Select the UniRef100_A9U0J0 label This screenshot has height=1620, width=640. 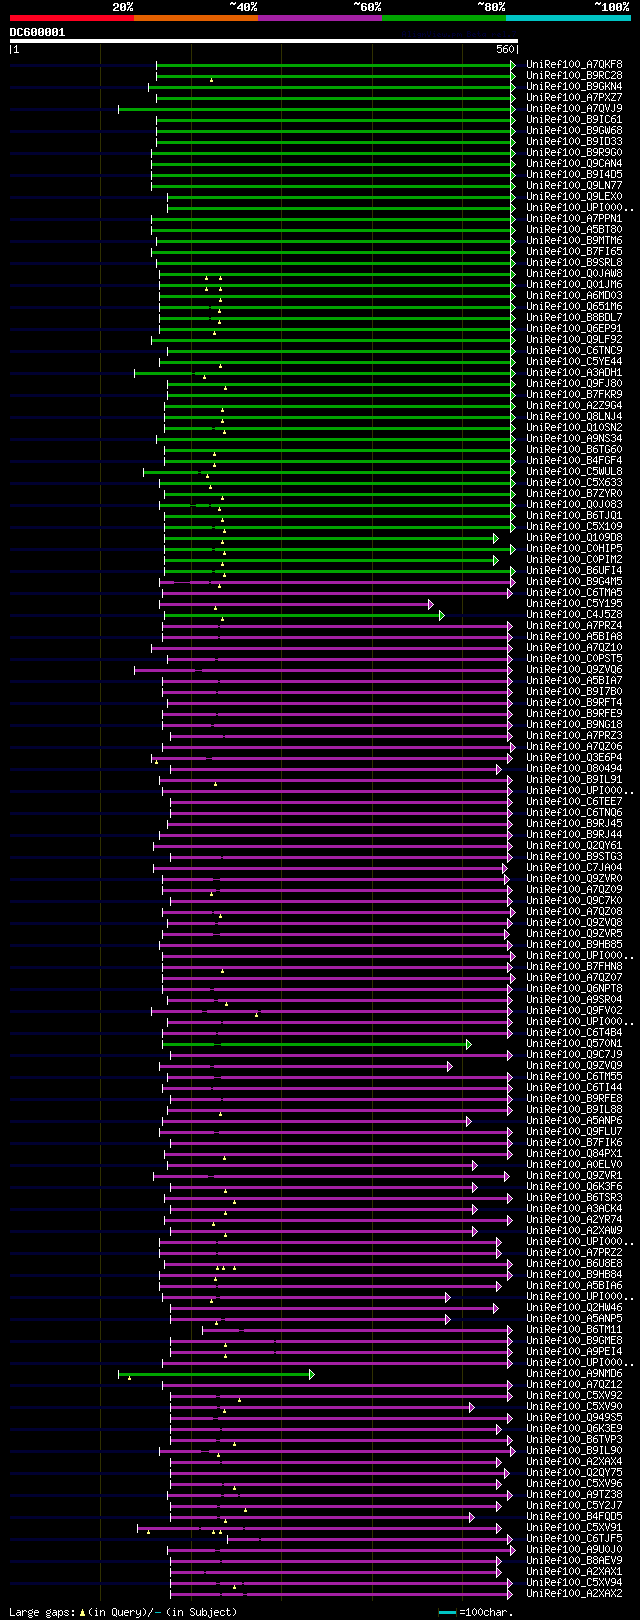(x=574, y=1549)
